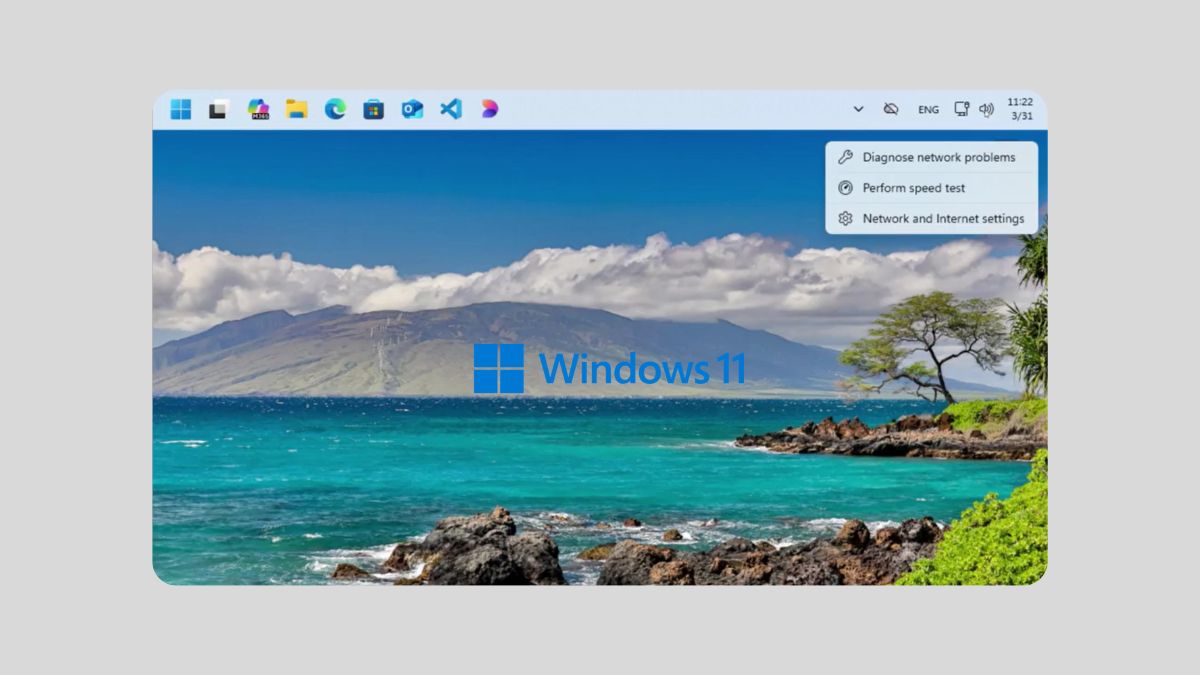Screen dimensions: 1200x675
Task: Launch Visual Studio Code
Action: [x=451, y=109]
